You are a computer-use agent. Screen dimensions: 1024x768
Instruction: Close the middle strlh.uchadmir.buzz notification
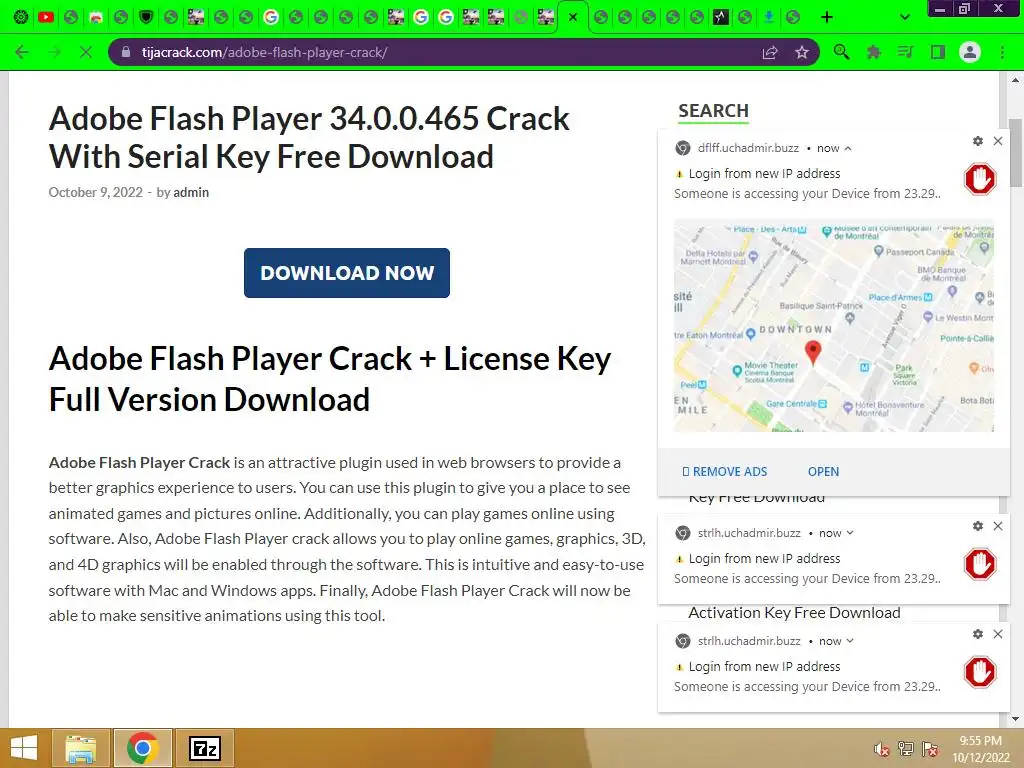click(x=998, y=526)
